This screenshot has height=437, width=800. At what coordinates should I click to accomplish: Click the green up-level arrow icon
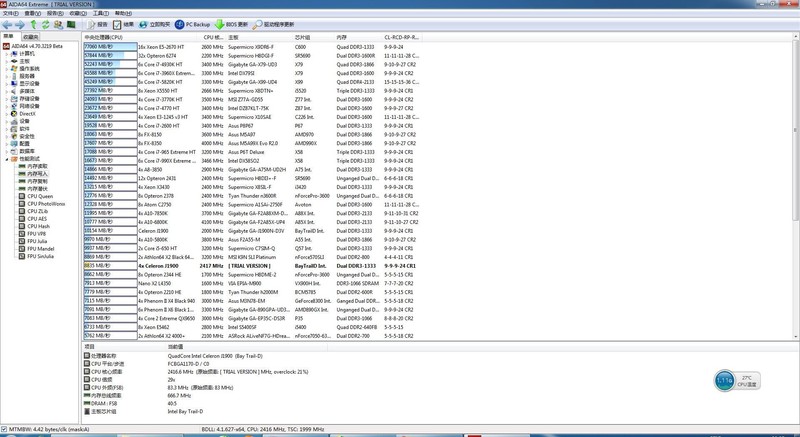[x=34, y=24]
